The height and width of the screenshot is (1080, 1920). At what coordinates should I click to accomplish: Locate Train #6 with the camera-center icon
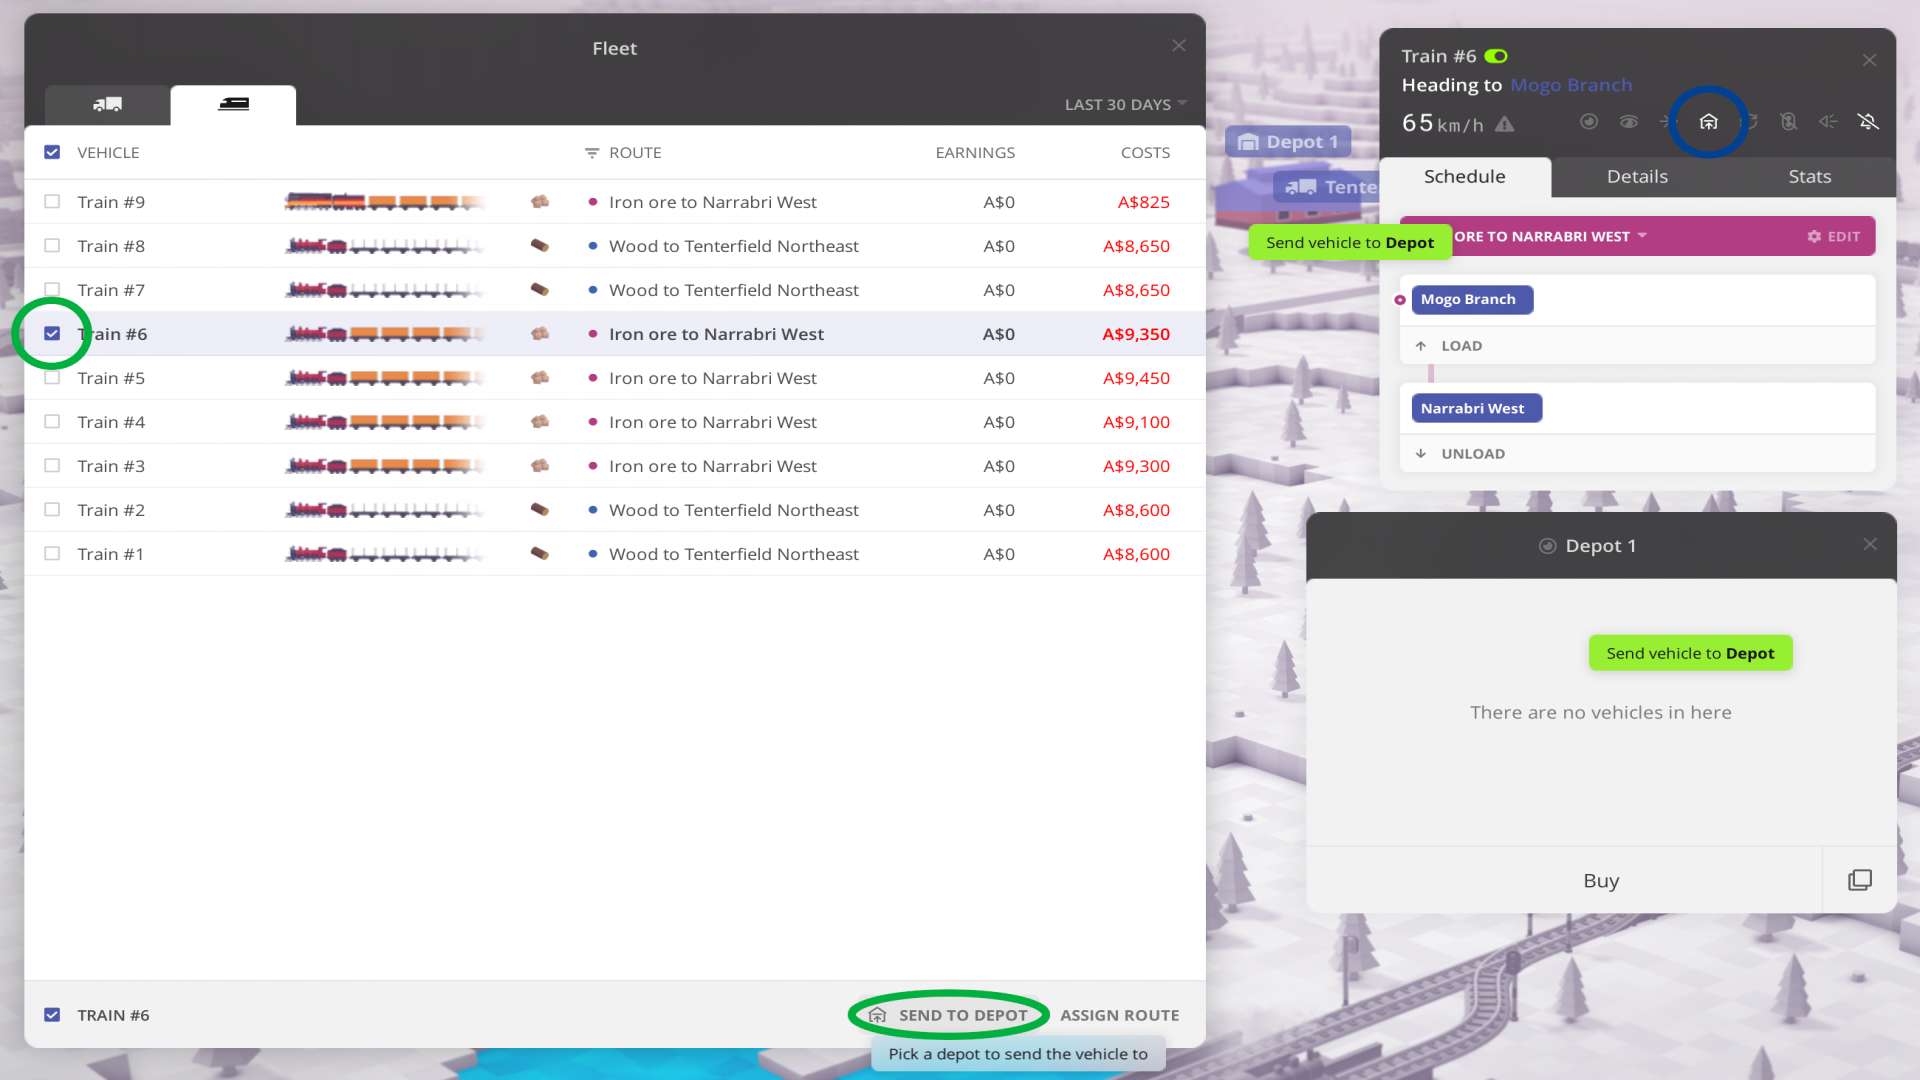click(1588, 122)
